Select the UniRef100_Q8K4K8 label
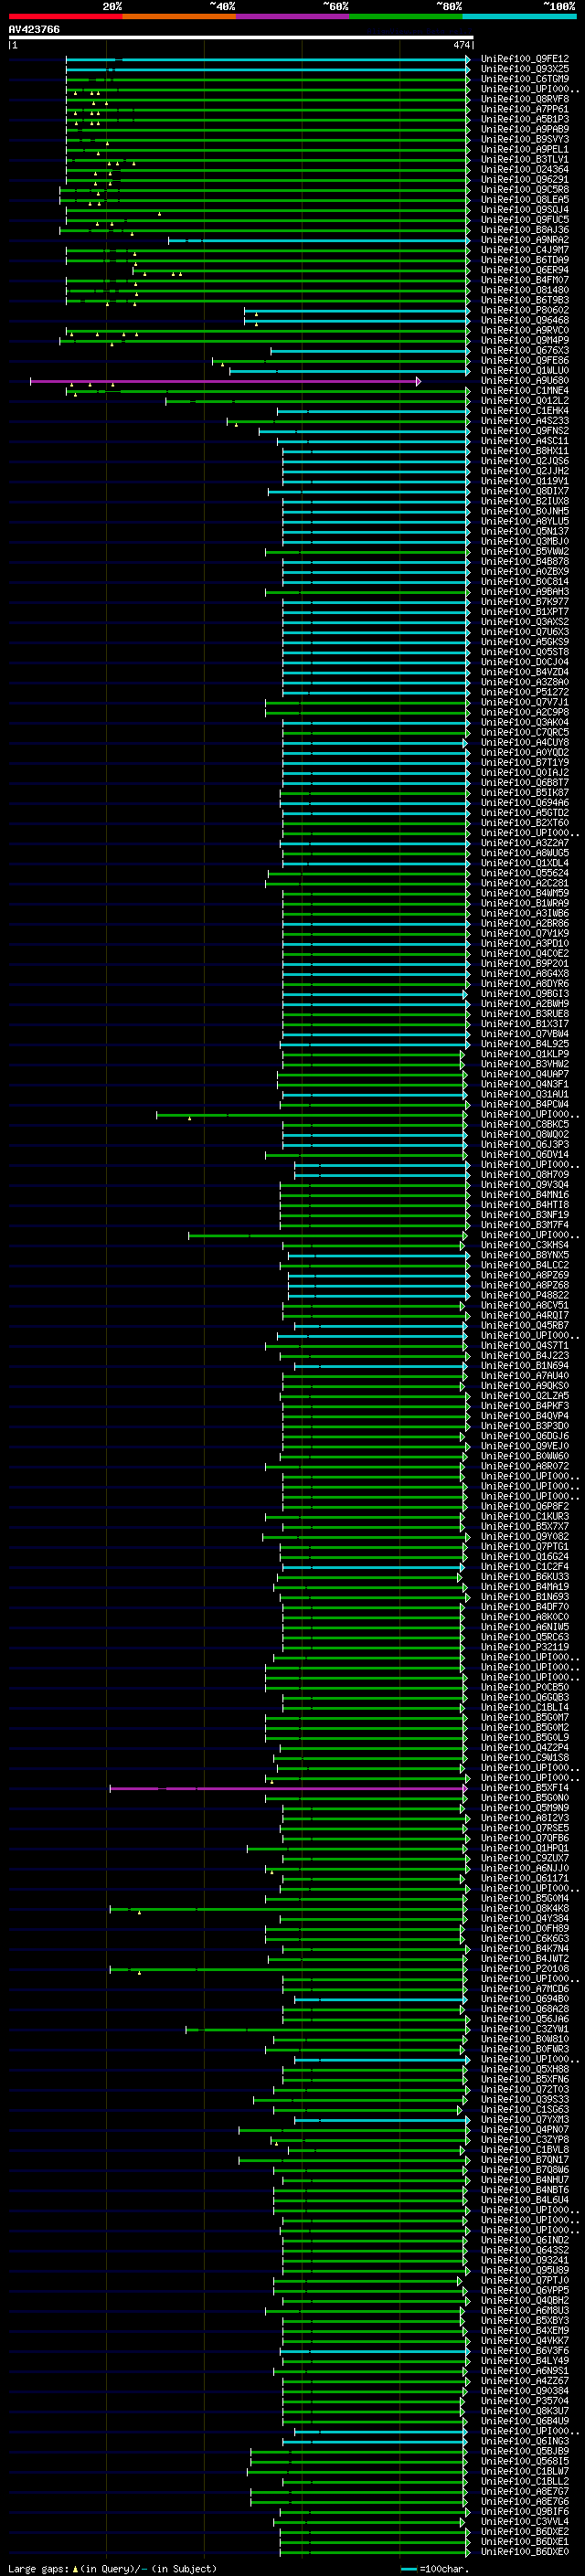 point(525,1908)
